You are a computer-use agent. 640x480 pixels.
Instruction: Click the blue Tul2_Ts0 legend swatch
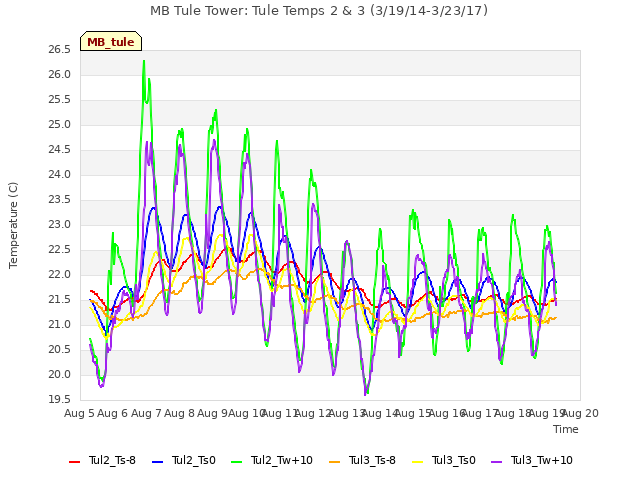(x=158, y=462)
